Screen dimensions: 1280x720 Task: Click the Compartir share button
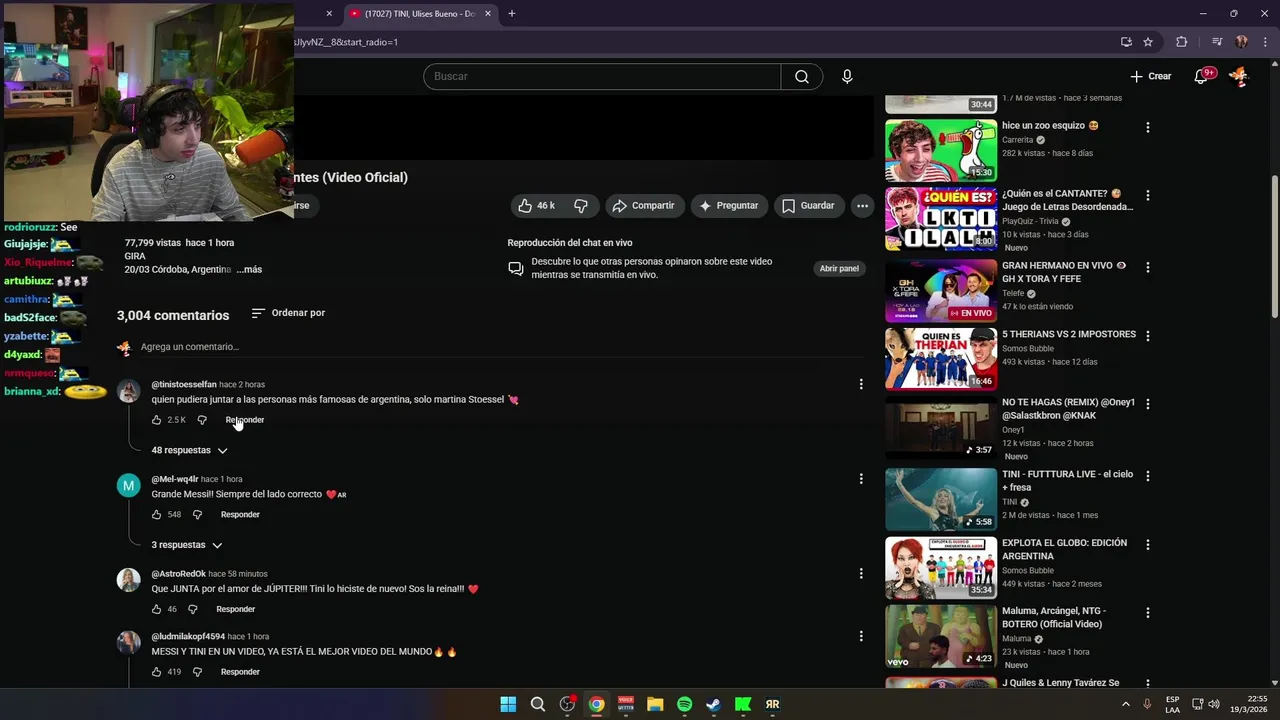644,206
